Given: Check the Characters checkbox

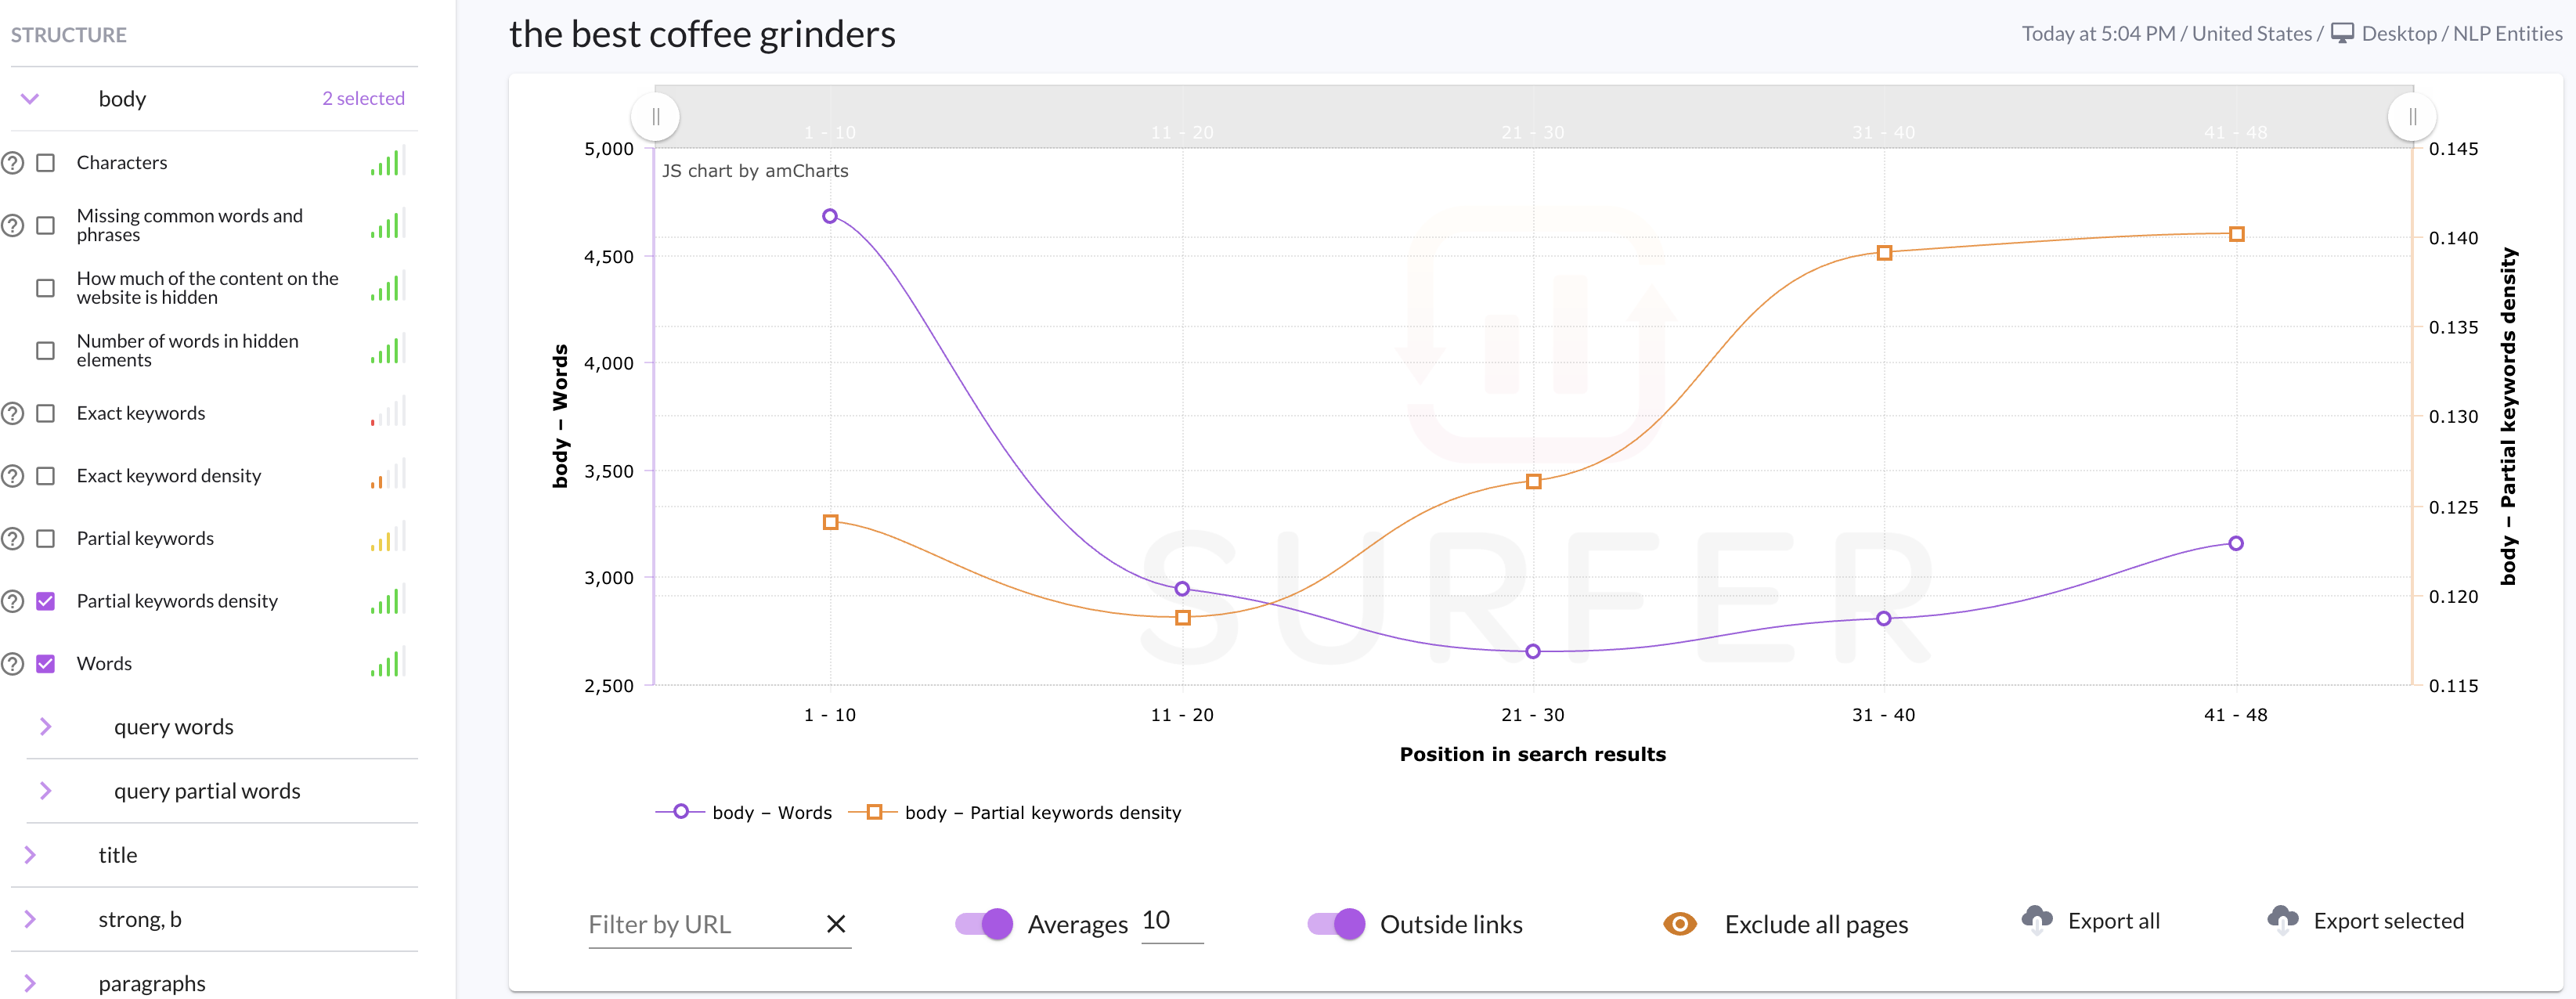Looking at the screenshot, I should pyautogui.click(x=46, y=163).
